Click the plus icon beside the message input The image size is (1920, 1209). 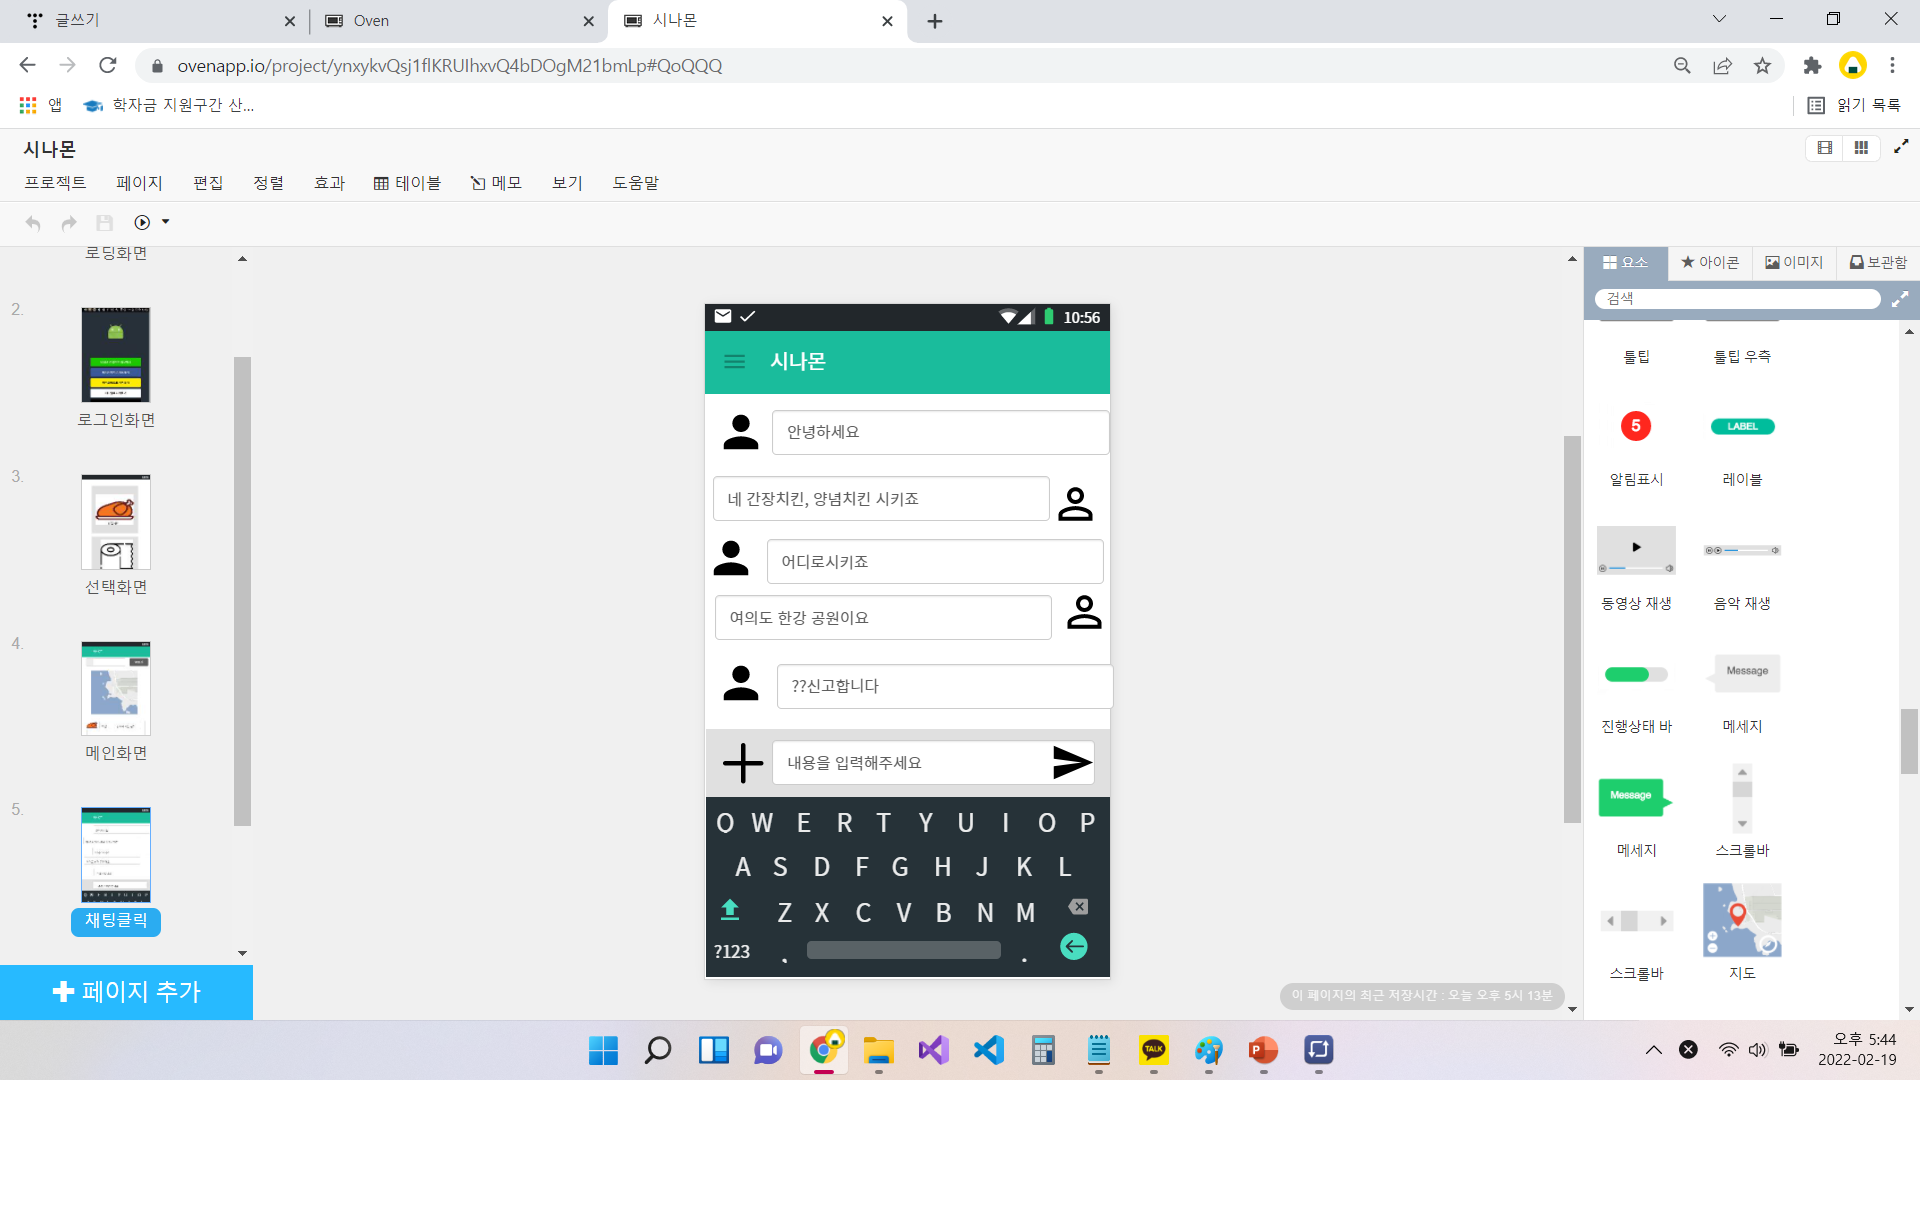pos(742,763)
